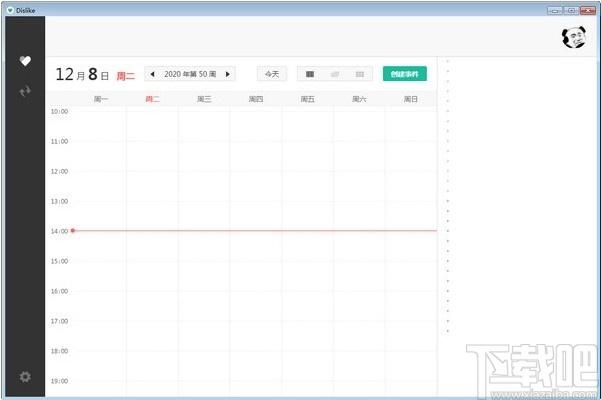Select the 周一 column header
Screen dimensions: 601x400
click(101, 99)
